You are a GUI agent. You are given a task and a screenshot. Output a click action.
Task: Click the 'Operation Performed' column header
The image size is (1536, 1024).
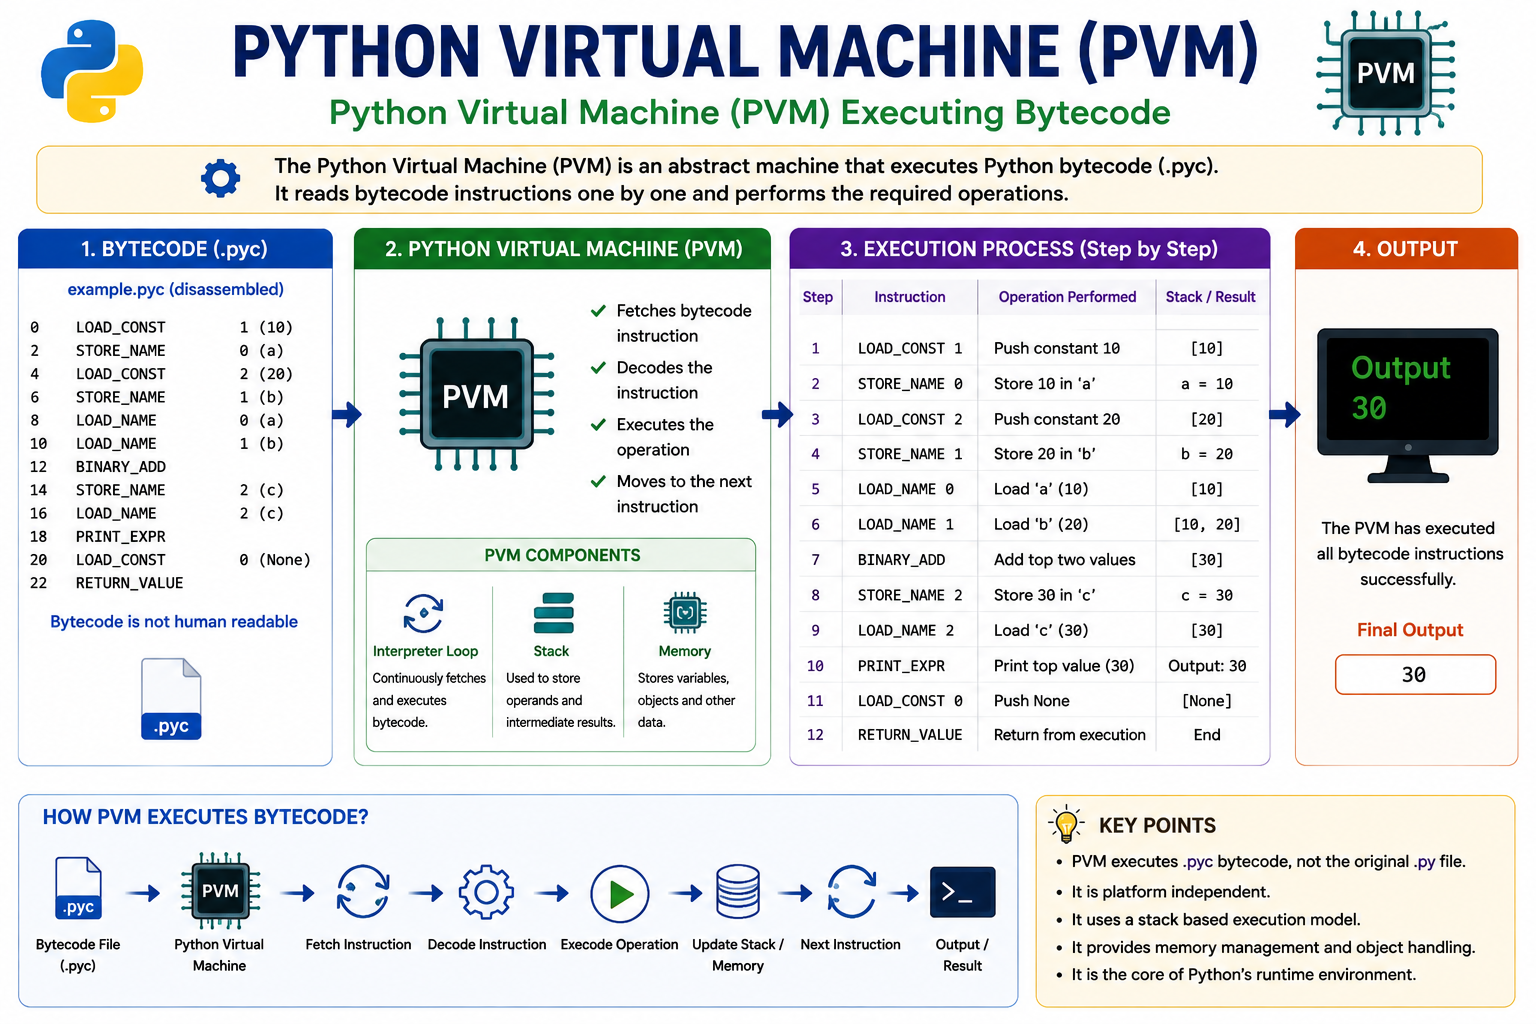pos(1067,297)
